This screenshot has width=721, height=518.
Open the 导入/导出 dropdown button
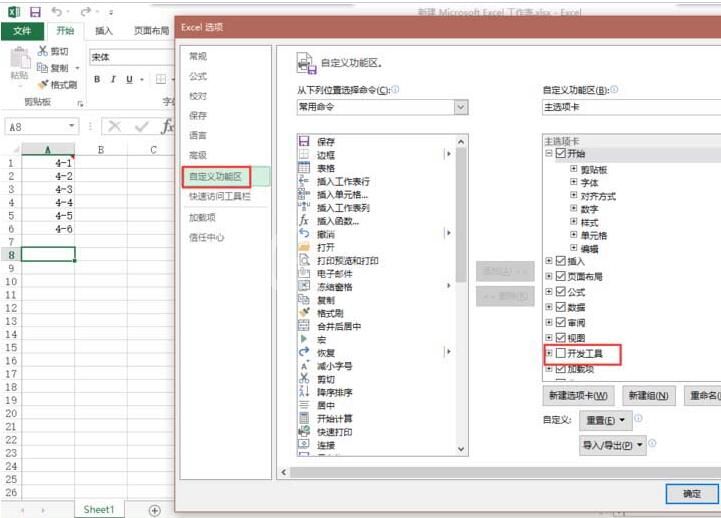612,445
